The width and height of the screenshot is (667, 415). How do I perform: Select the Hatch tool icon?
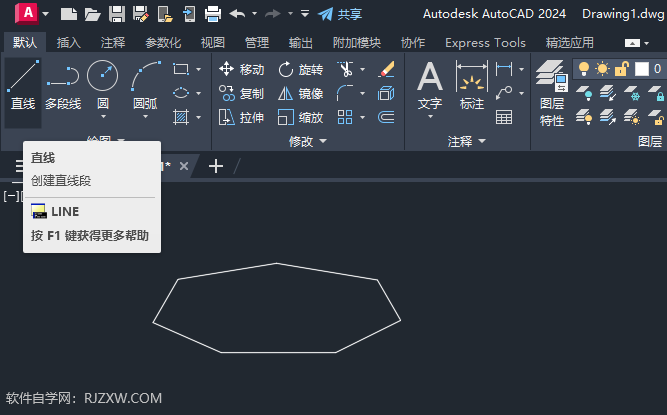click(181, 117)
